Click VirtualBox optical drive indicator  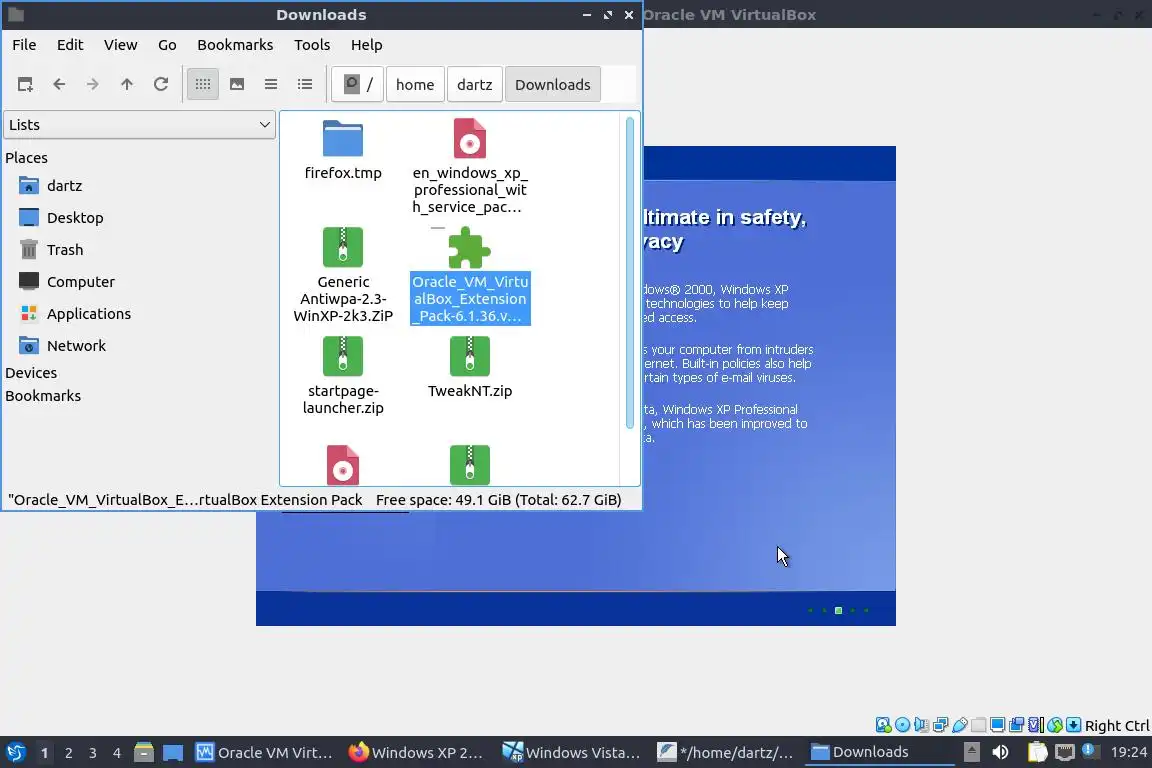(902, 725)
